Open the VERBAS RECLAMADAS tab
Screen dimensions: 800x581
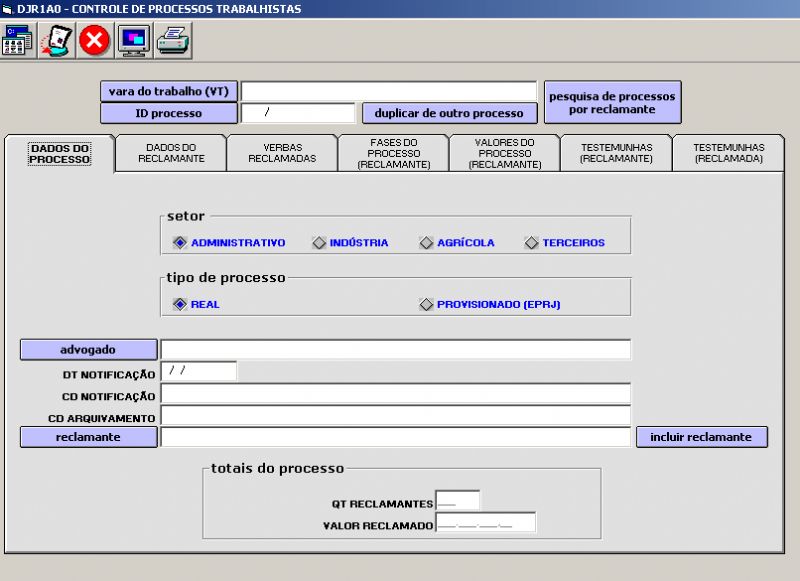pos(282,153)
